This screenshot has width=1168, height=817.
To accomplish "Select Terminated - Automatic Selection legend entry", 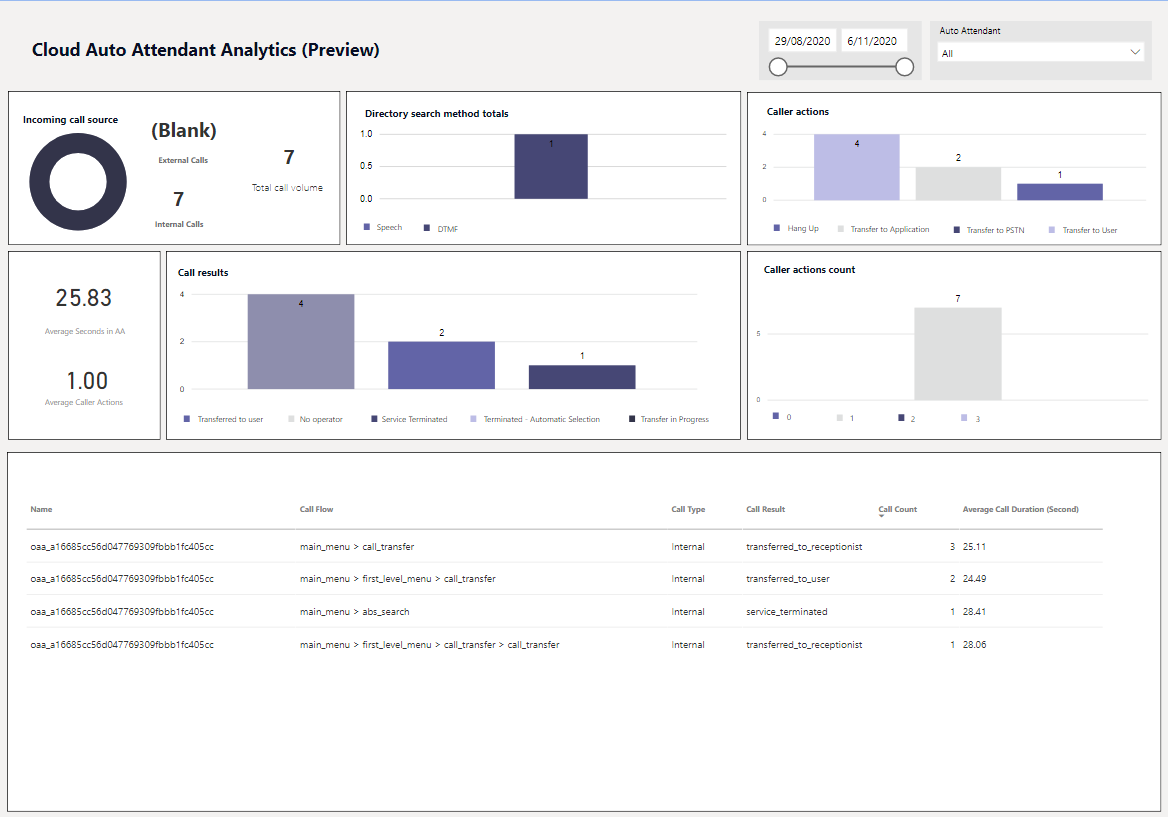I will [535, 419].
